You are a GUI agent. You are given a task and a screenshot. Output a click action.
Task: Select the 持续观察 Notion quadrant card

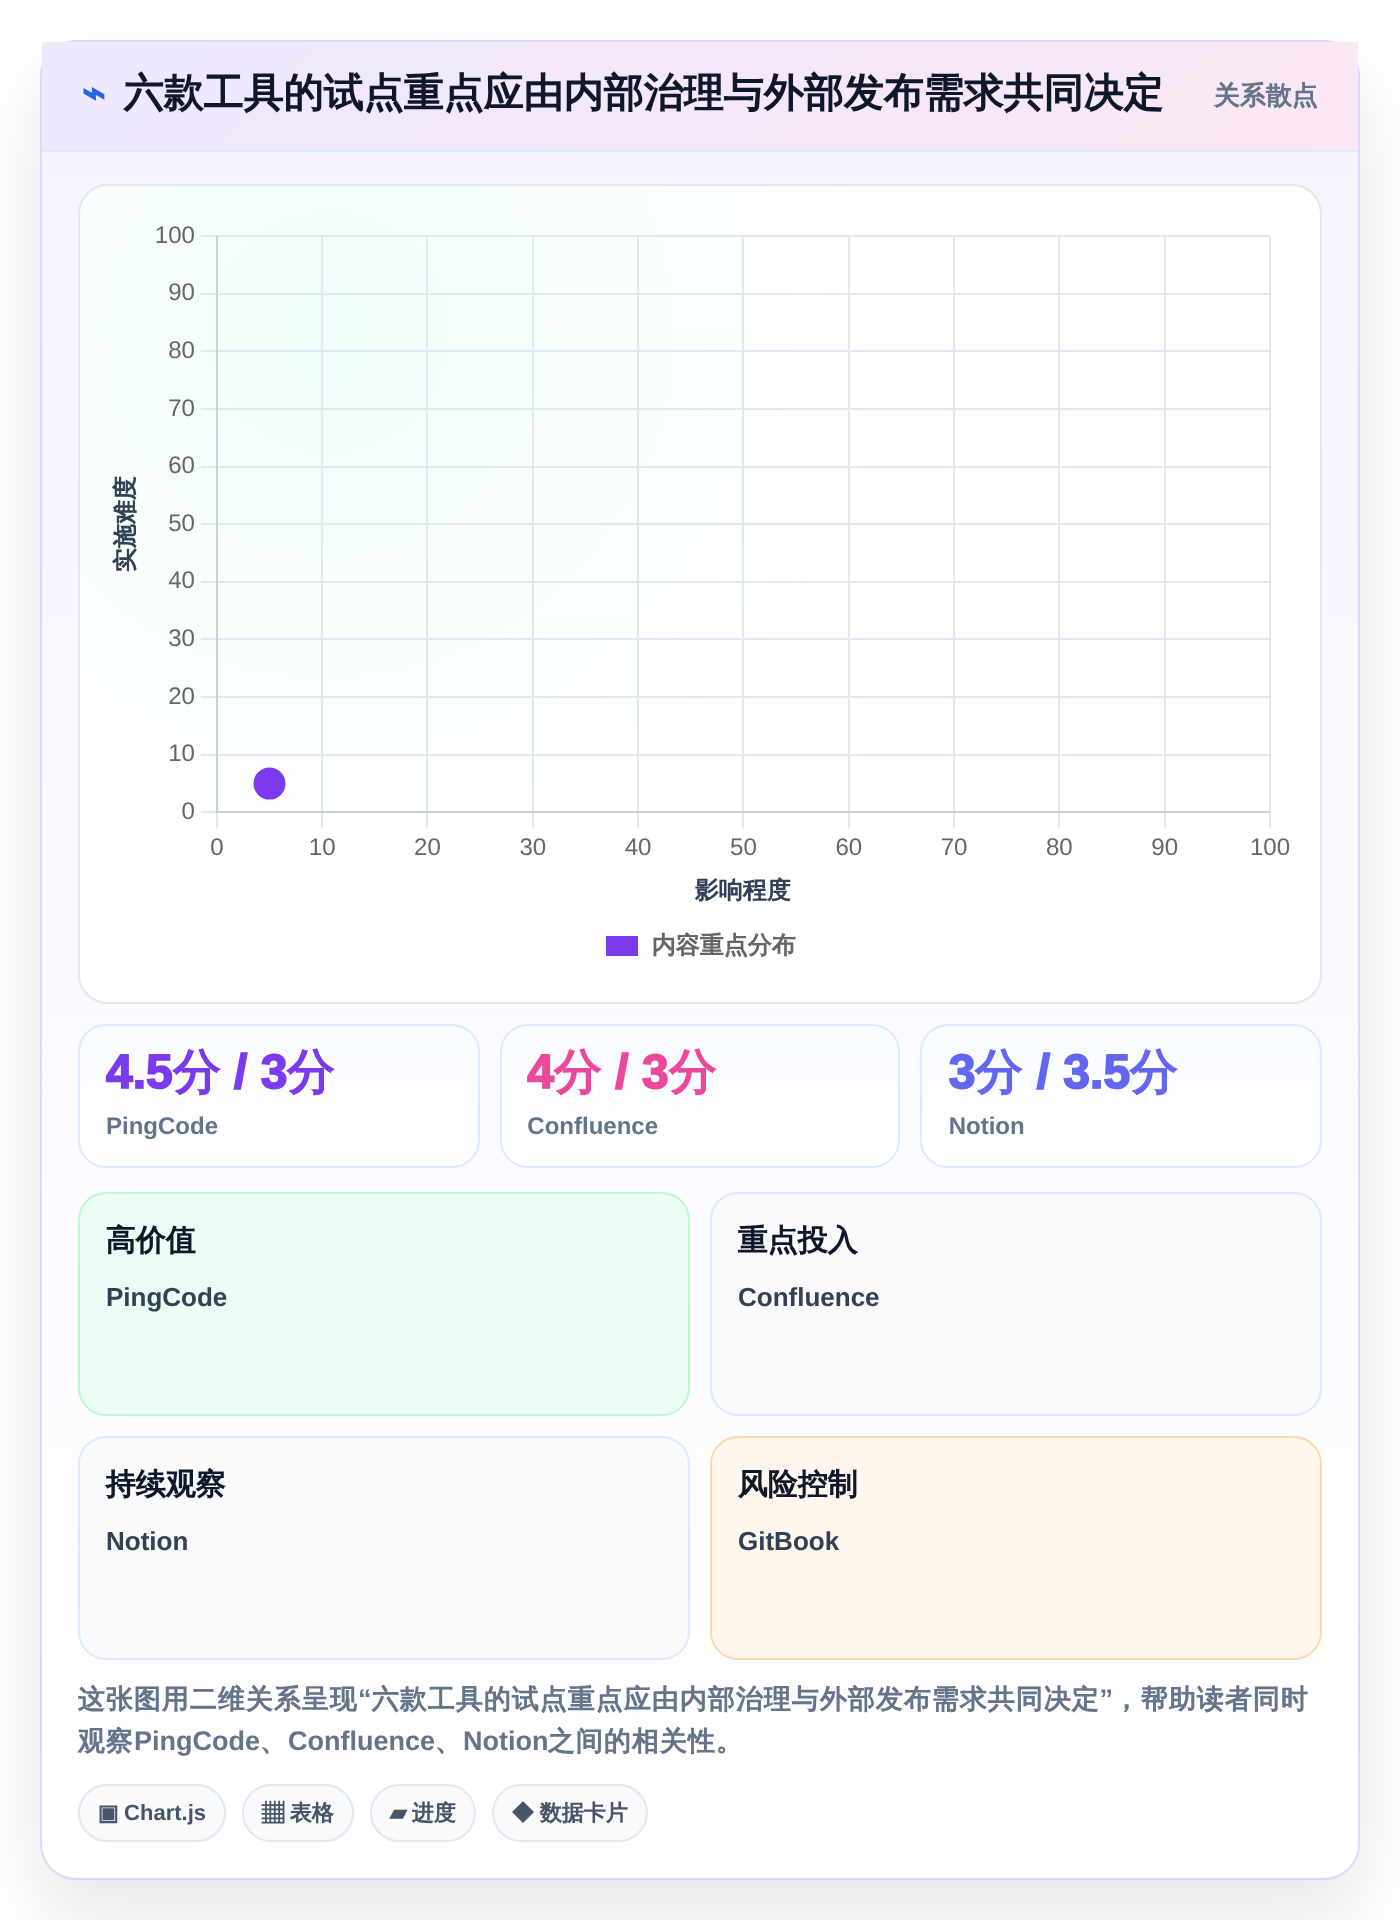click(x=384, y=1548)
